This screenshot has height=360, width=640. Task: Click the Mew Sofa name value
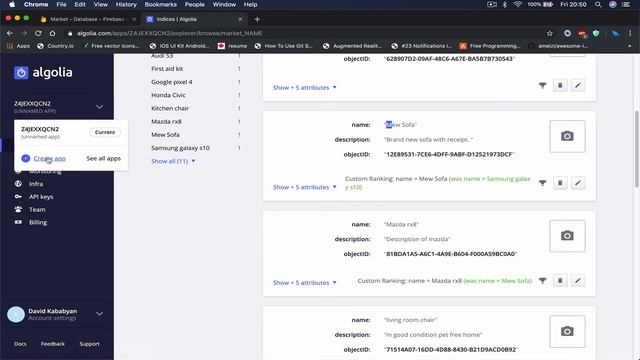pyautogui.click(x=400, y=124)
